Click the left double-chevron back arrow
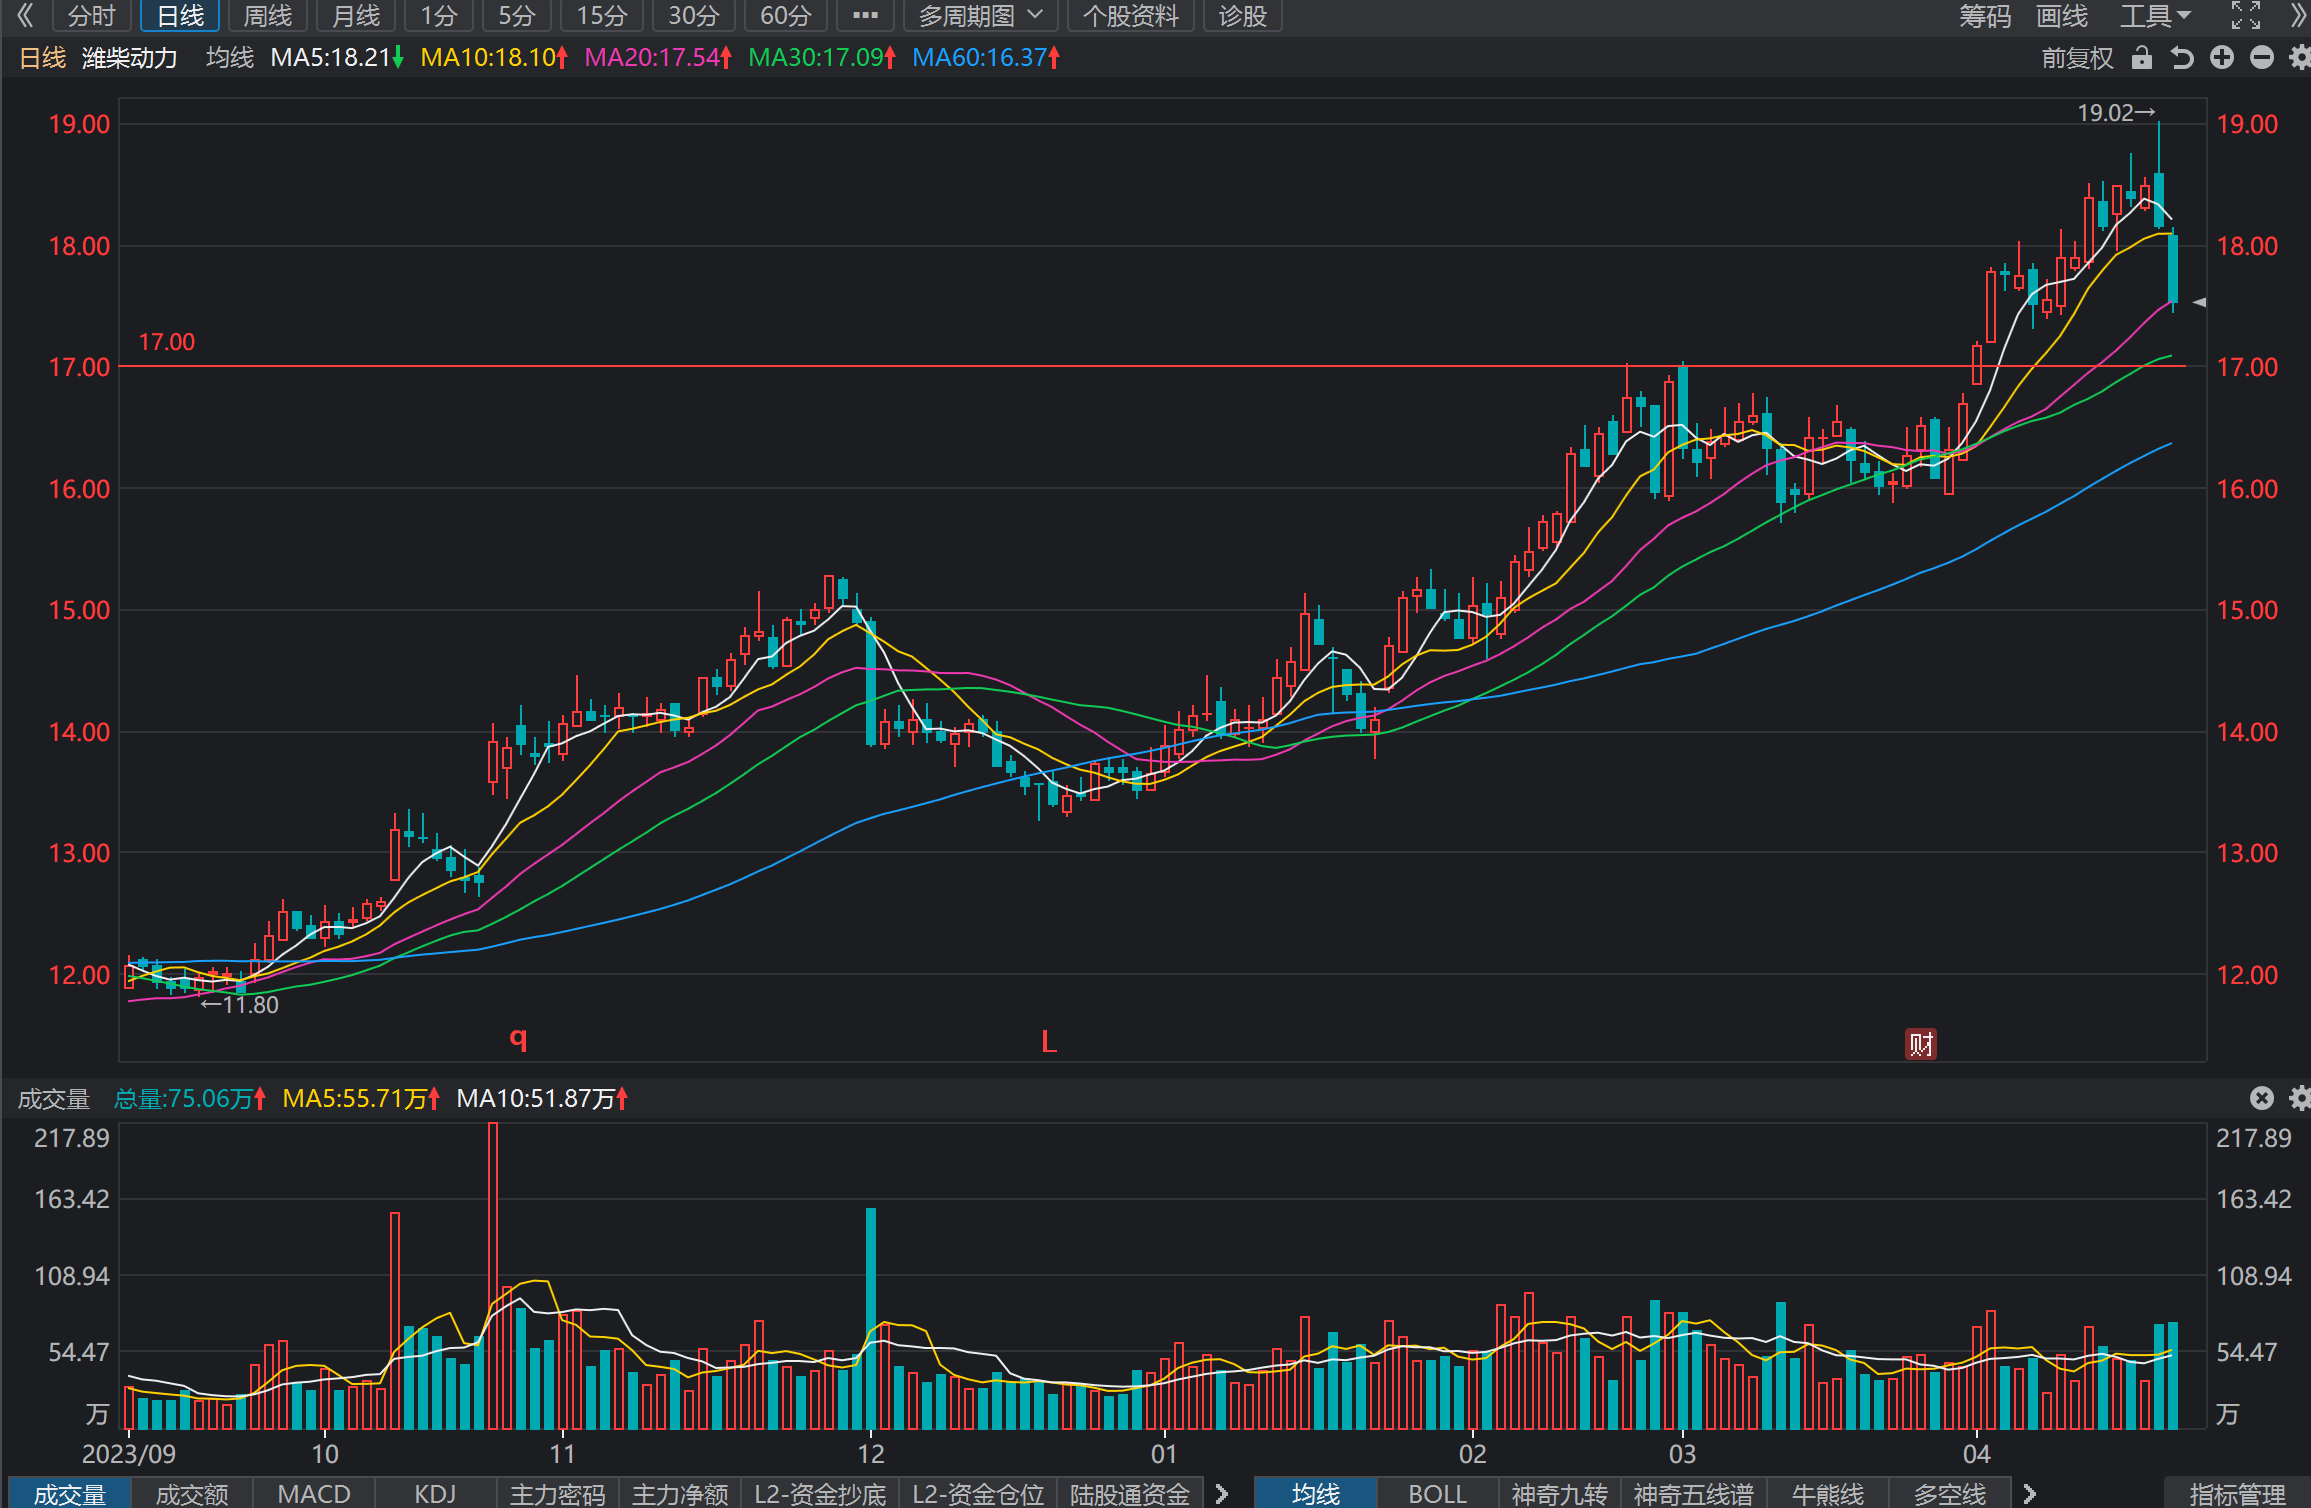The height and width of the screenshot is (1508, 2311). tap(26, 15)
